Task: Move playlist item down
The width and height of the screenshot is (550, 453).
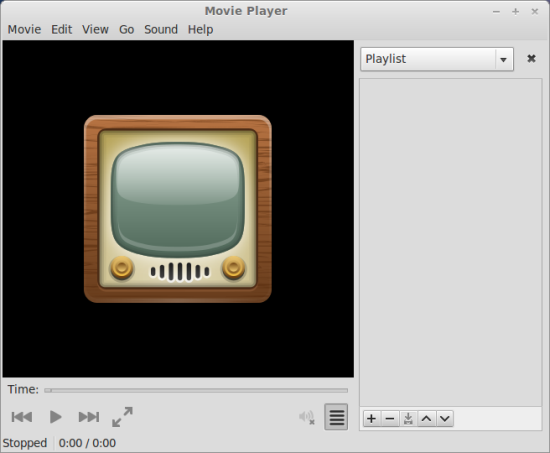Action: click(445, 419)
